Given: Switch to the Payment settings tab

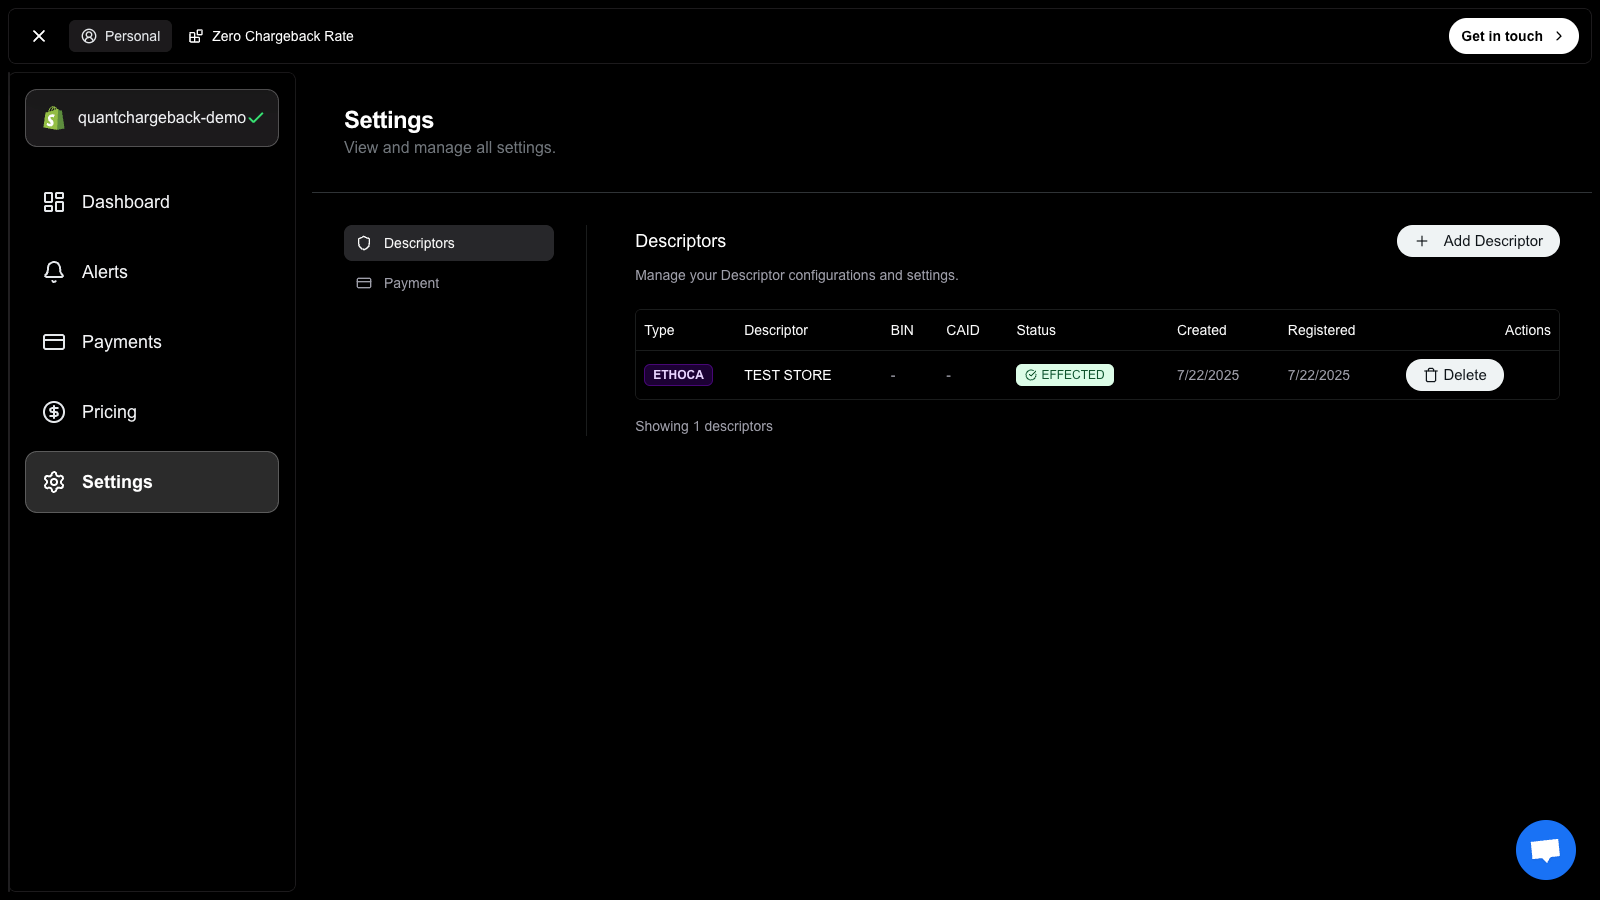Looking at the screenshot, I should tap(449, 283).
